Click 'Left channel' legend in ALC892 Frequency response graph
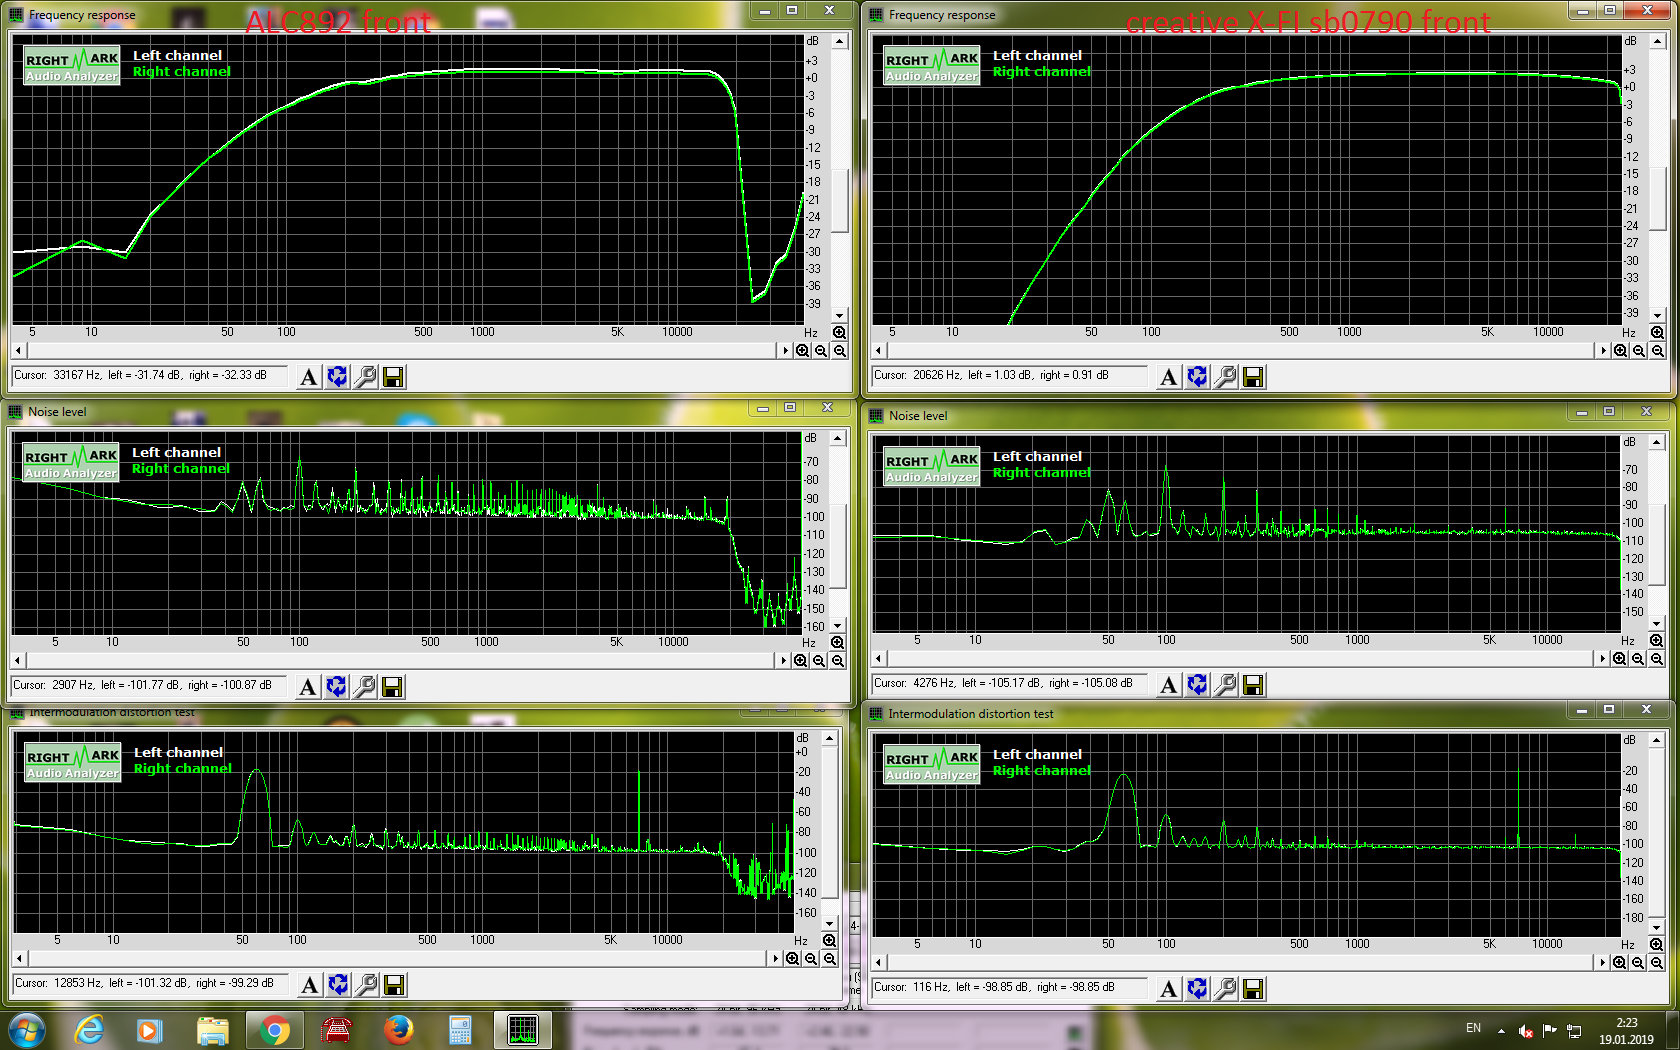1680x1050 pixels. [x=178, y=56]
